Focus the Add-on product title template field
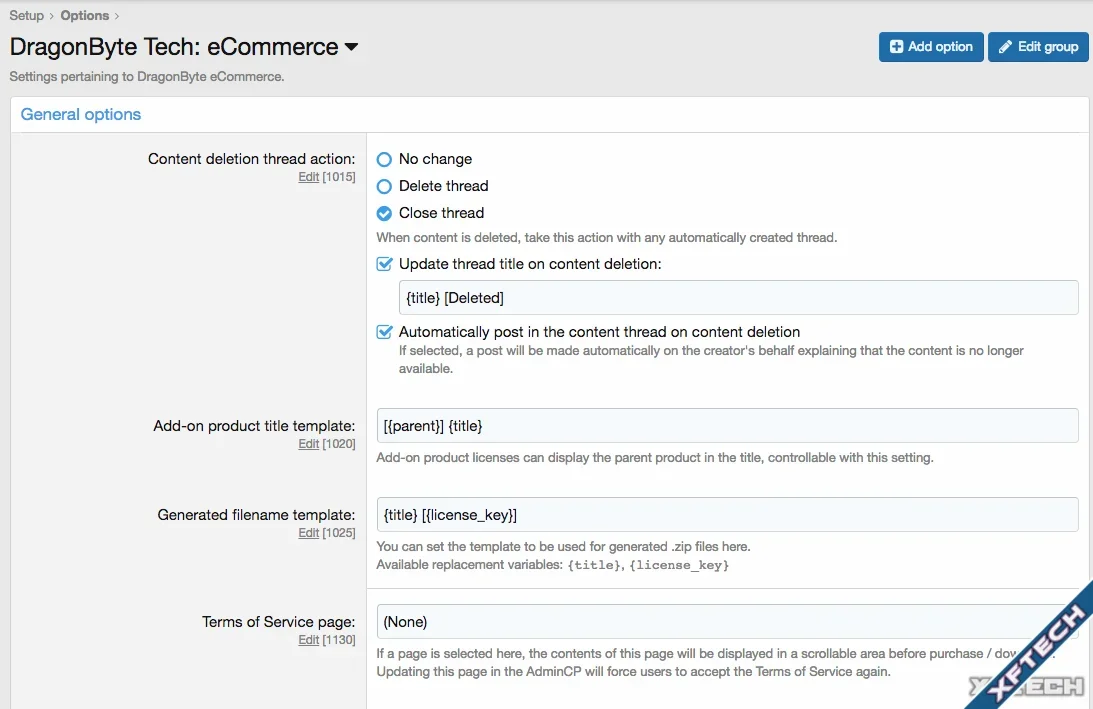The width and height of the screenshot is (1093, 709). pyautogui.click(x=727, y=425)
